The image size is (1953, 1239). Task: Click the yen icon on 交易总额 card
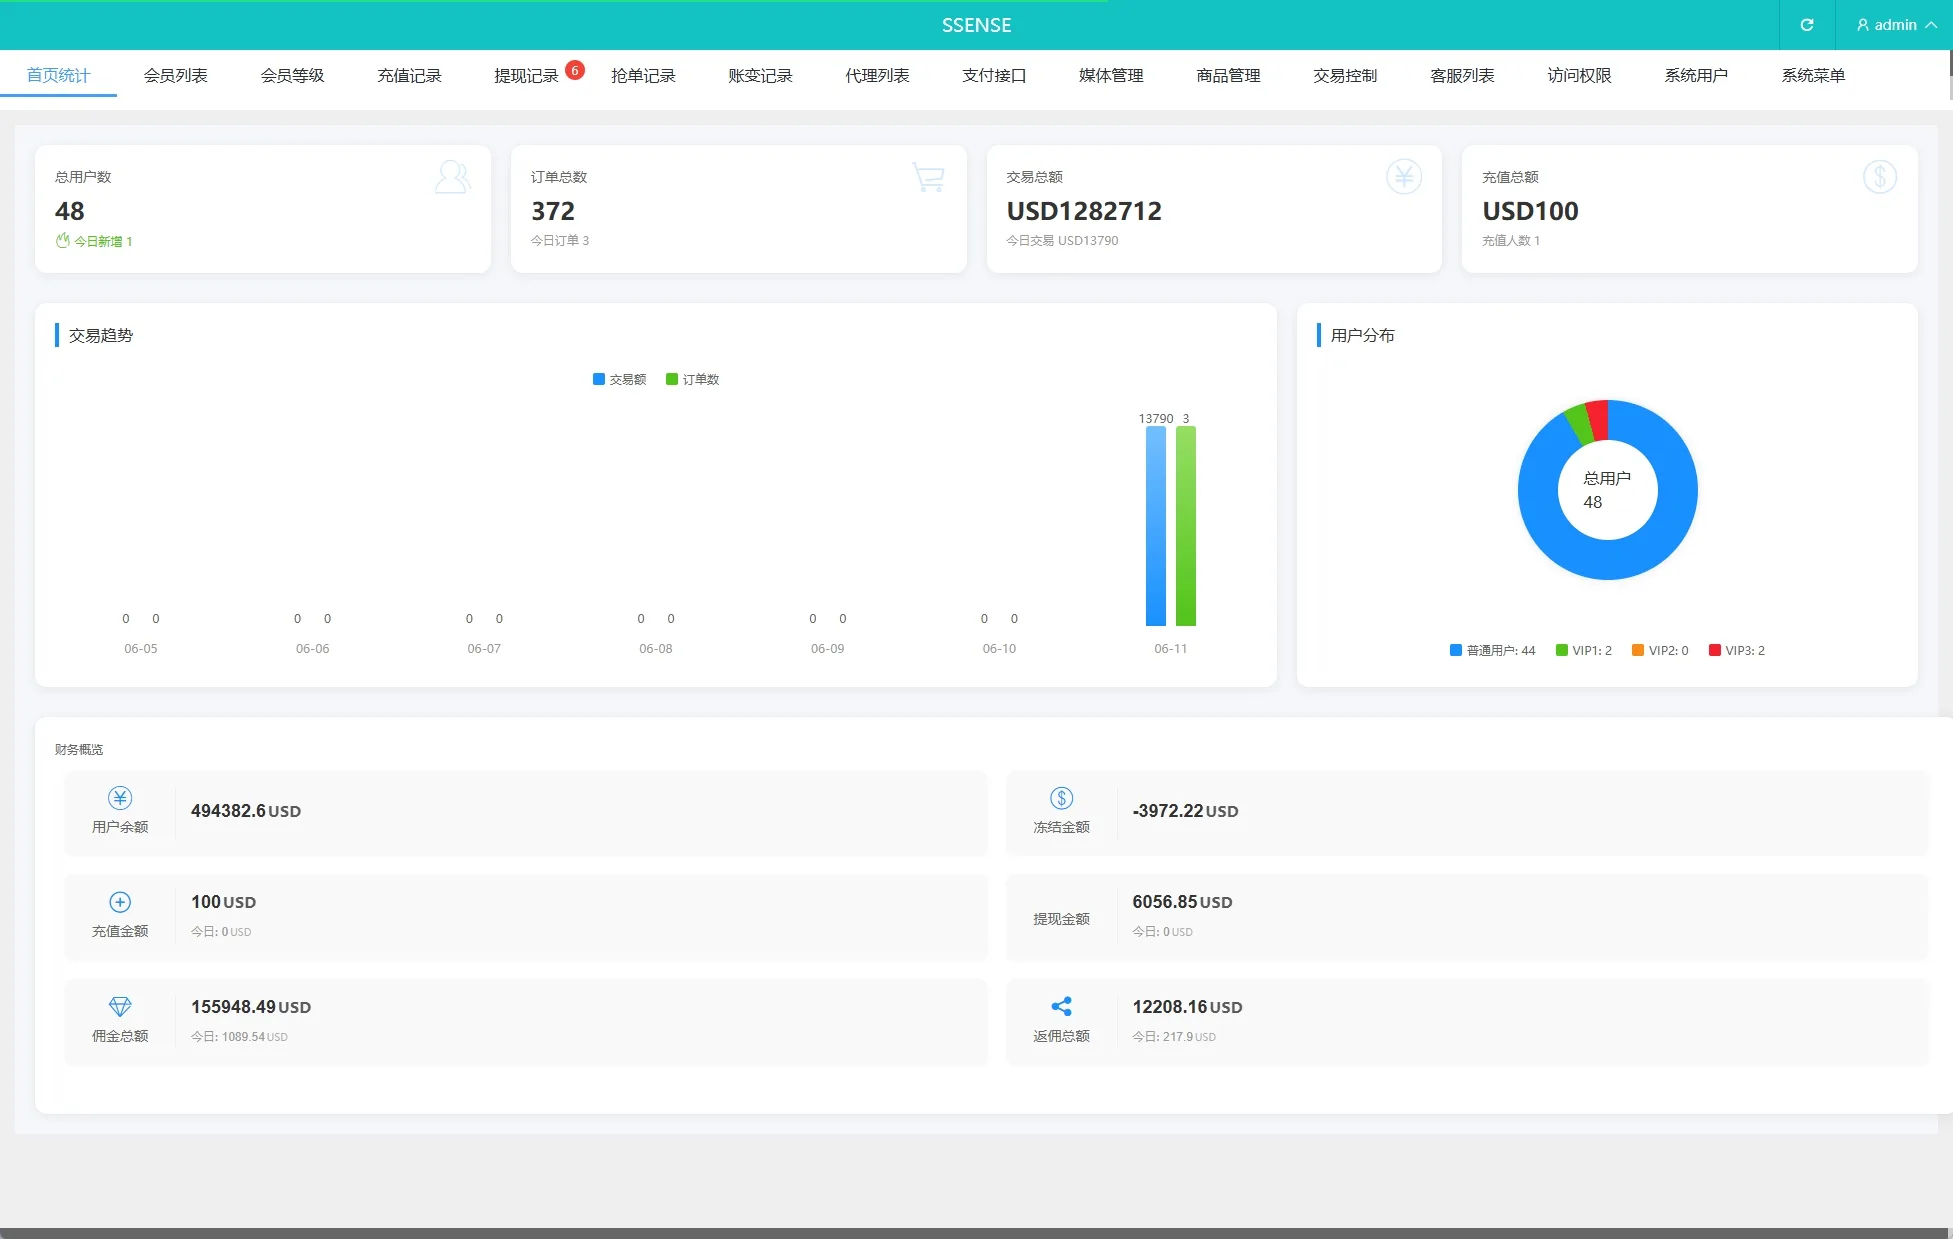[x=1403, y=177]
